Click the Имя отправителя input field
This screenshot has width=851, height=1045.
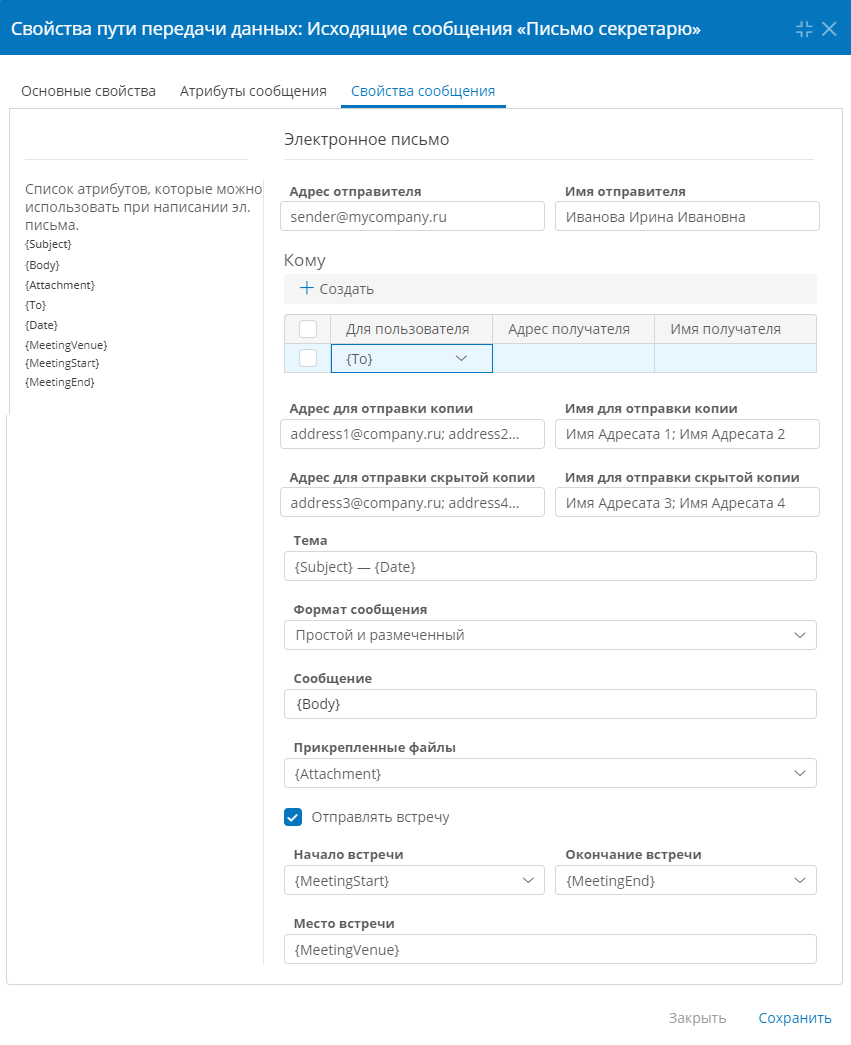[687, 217]
